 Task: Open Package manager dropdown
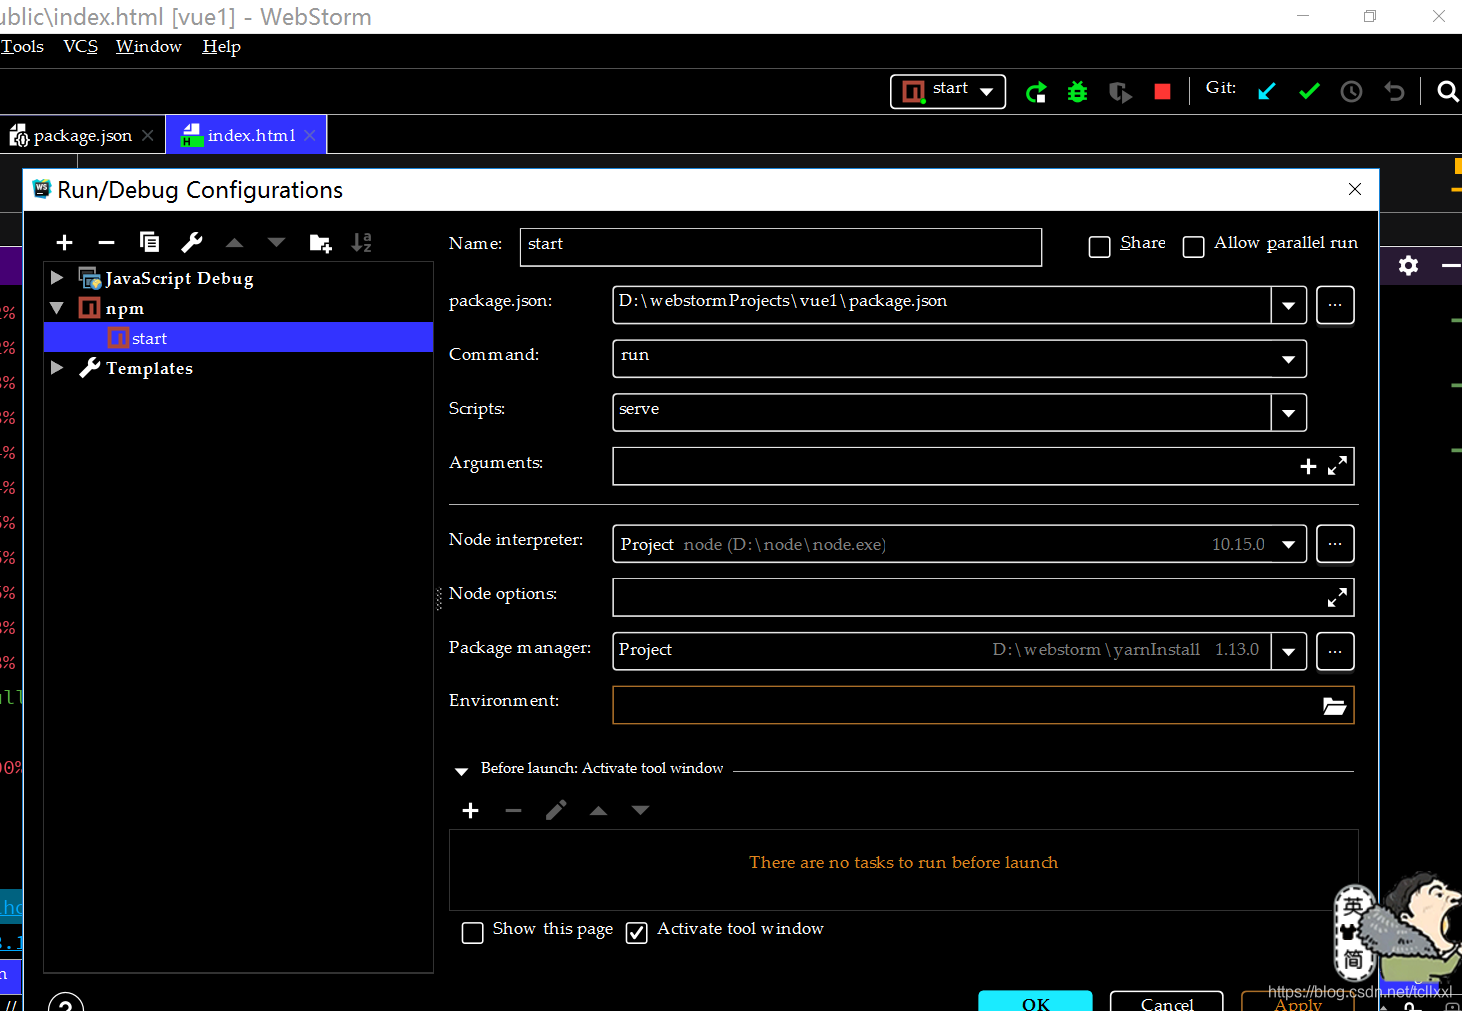(x=1289, y=651)
